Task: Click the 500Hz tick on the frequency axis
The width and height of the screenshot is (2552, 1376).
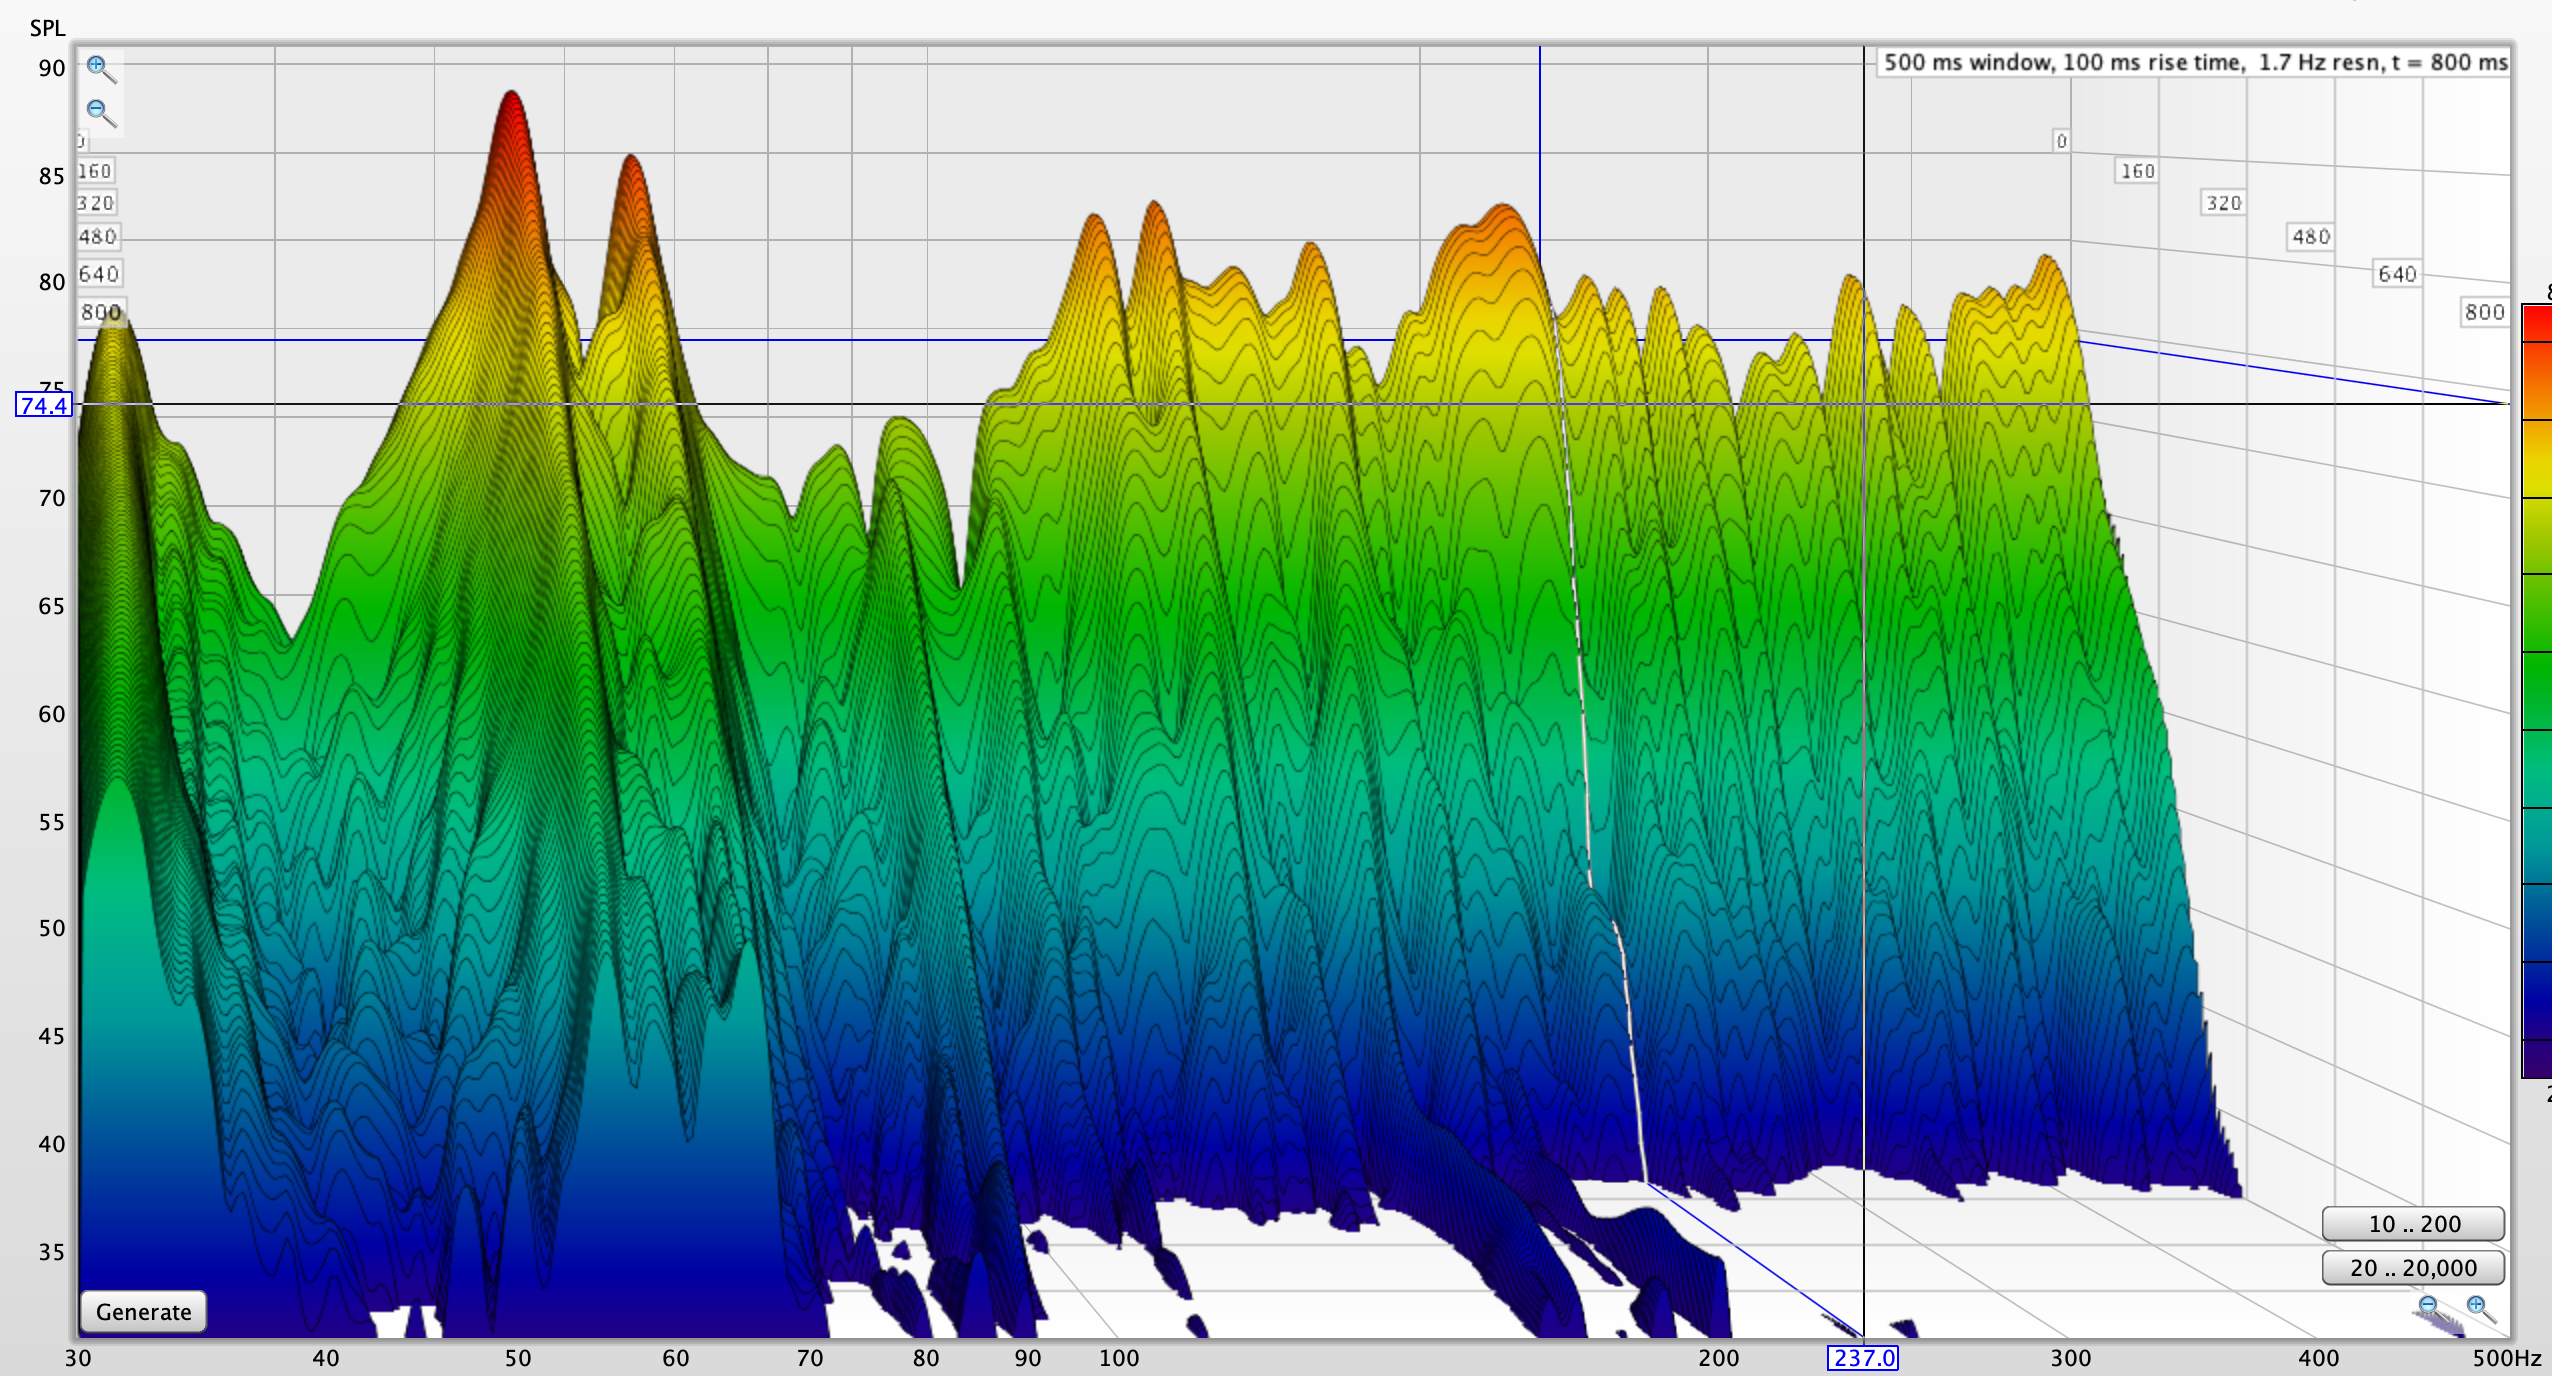Action: (2507, 1358)
